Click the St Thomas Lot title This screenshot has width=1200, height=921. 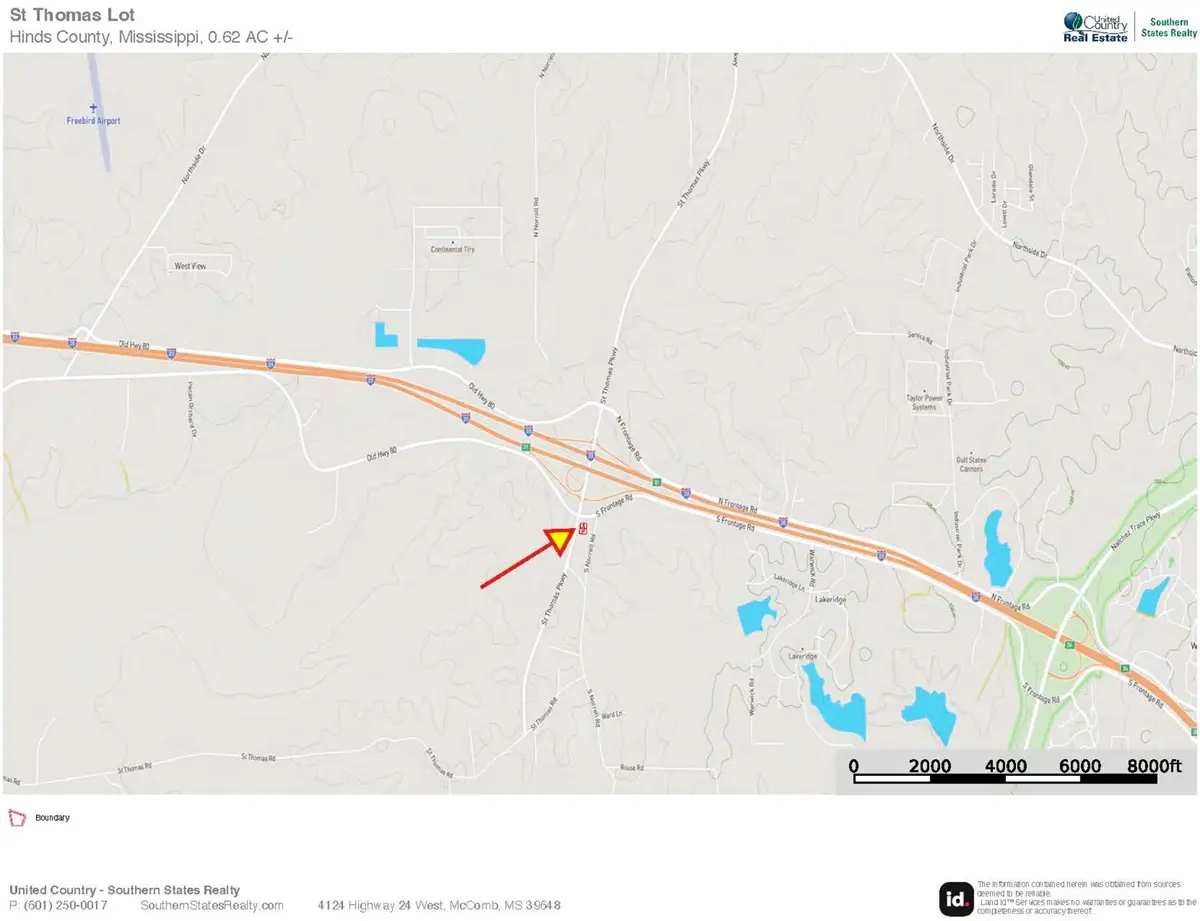pos(72,16)
